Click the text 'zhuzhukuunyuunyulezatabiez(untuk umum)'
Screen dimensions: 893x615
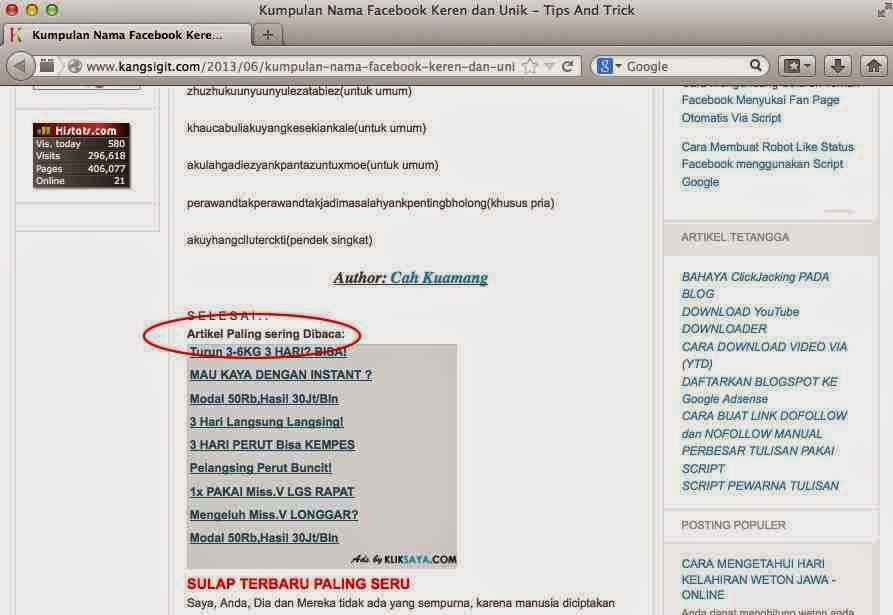299,91
